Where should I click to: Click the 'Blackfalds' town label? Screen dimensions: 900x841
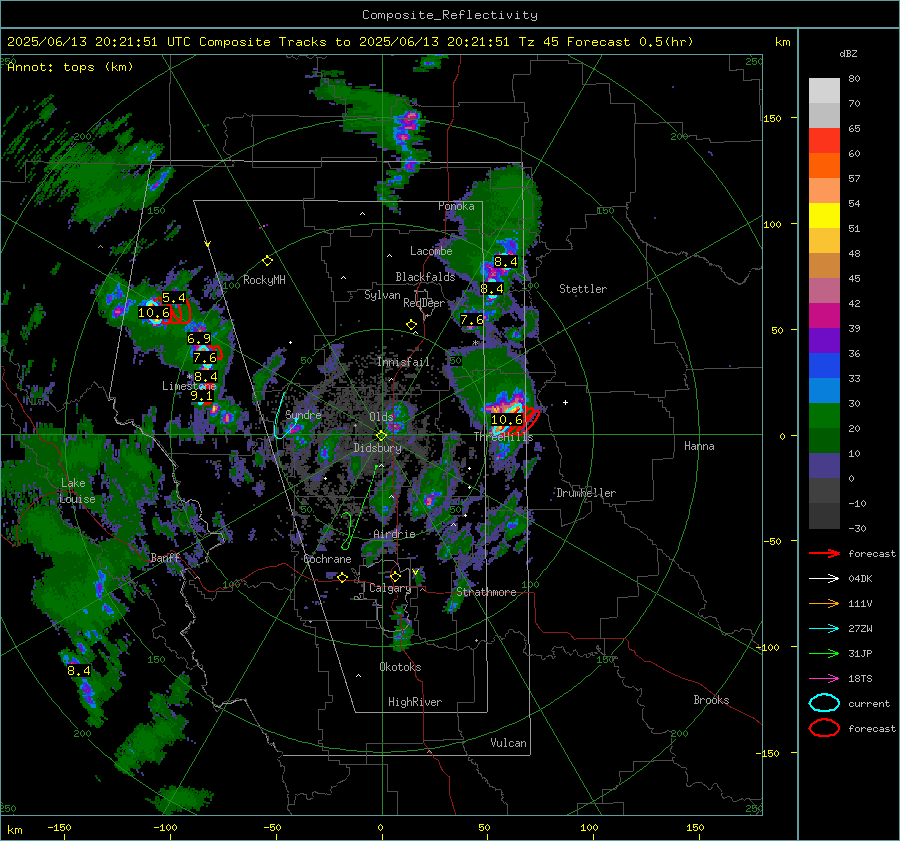point(425,277)
